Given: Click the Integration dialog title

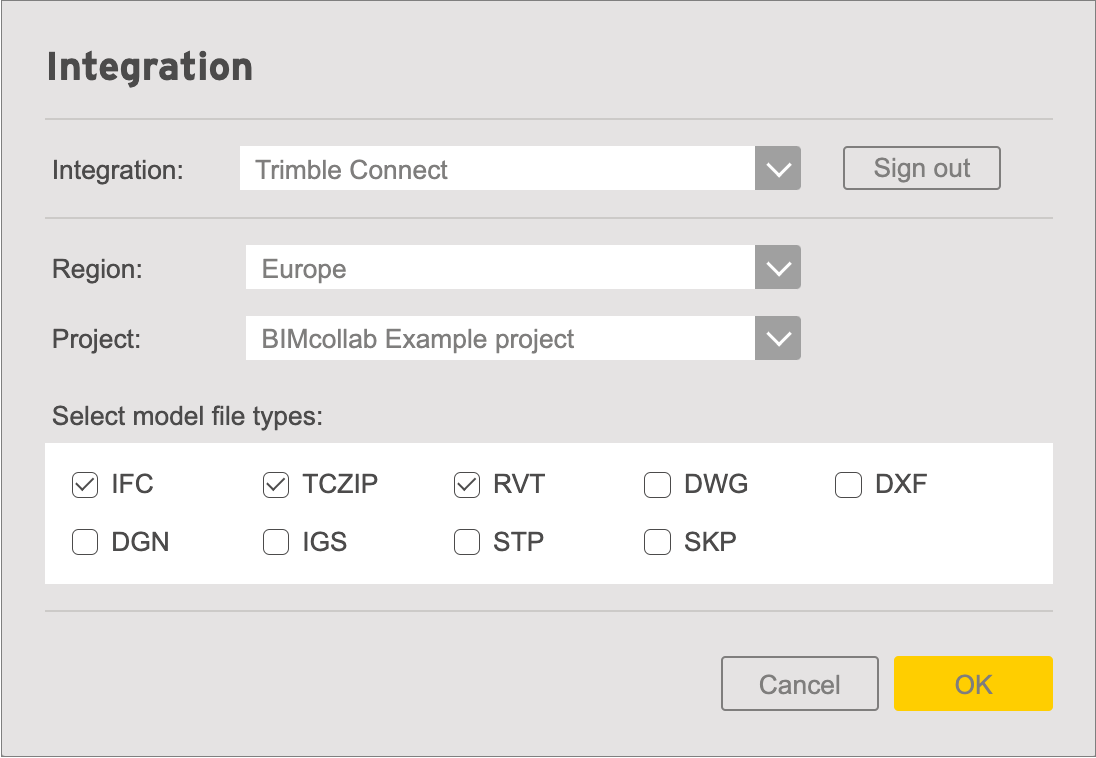Looking at the screenshot, I should pos(150,68).
